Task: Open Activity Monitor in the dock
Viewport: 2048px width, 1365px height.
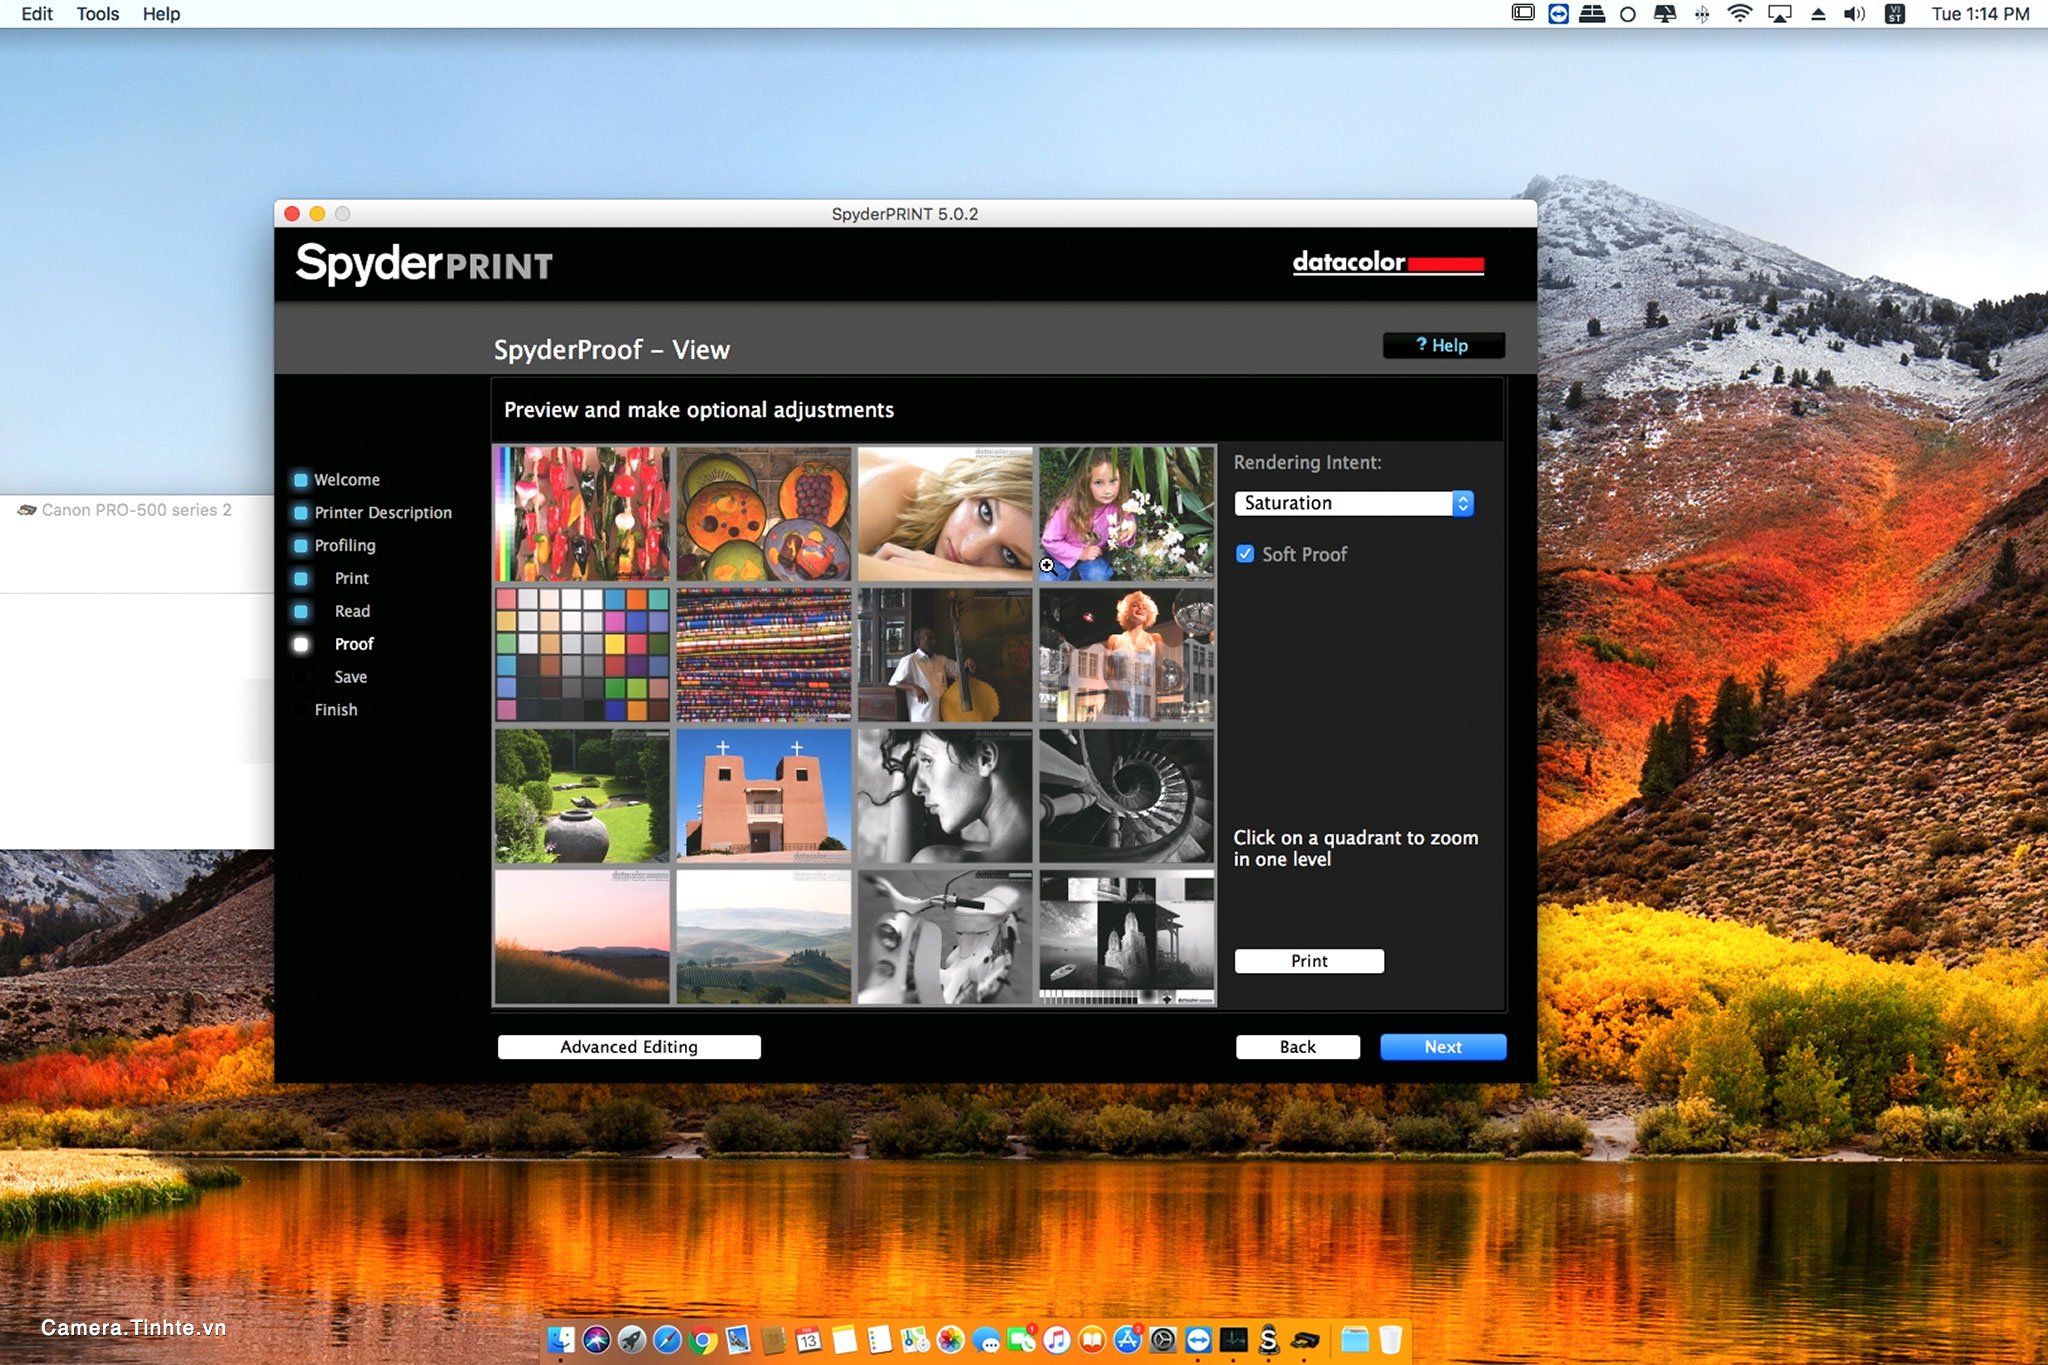Action: pos(1234,1339)
